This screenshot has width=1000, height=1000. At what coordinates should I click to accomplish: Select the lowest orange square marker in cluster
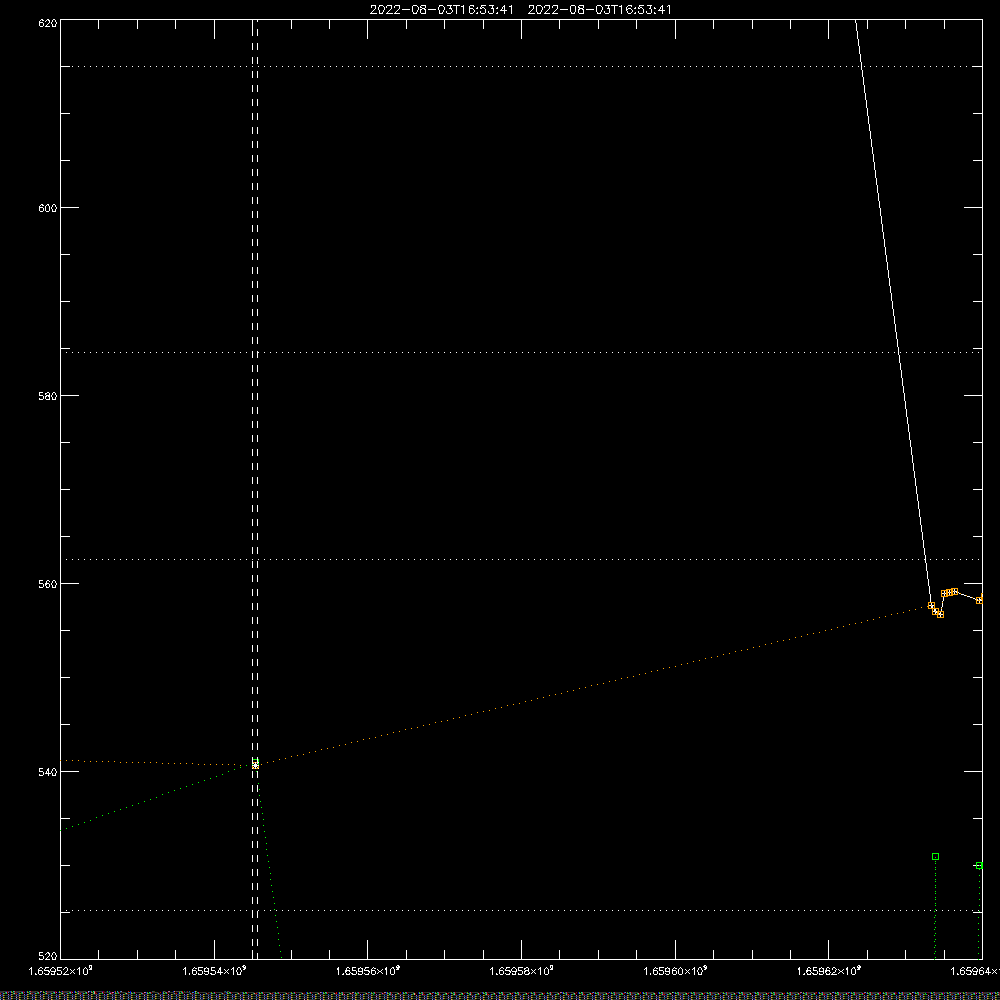pyautogui.click(x=940, y=614)
